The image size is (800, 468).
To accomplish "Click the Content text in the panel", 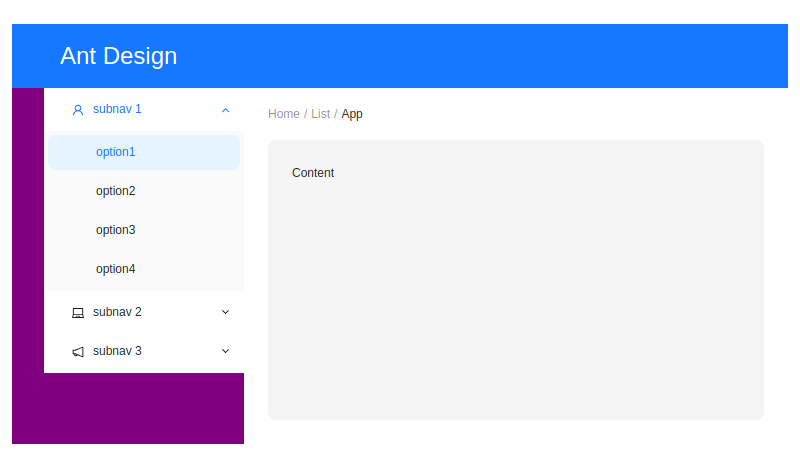I will coord(313,173).
